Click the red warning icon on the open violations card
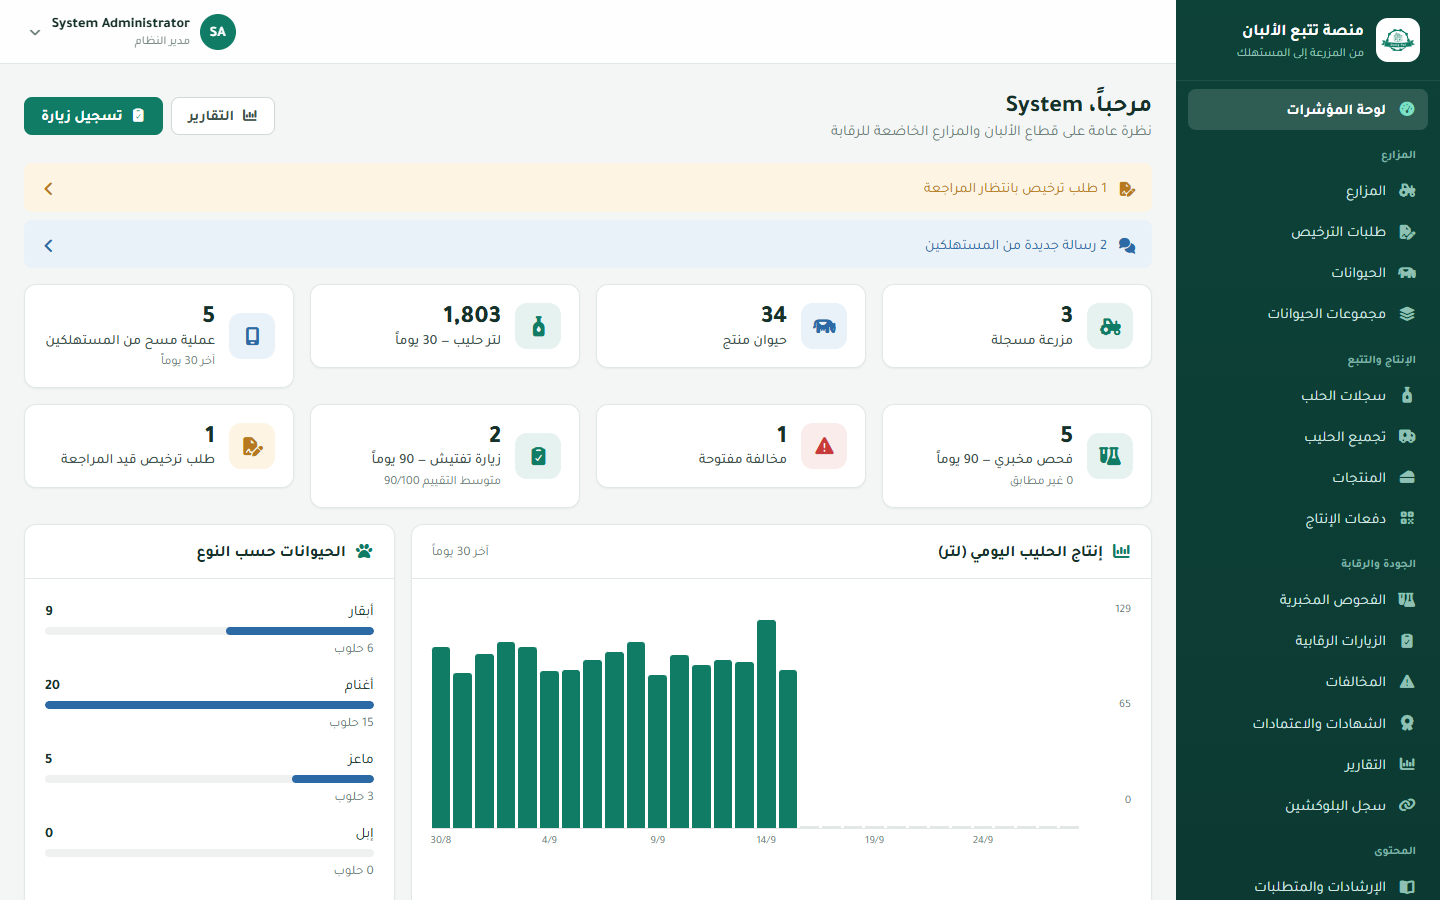 pos(824,446)
